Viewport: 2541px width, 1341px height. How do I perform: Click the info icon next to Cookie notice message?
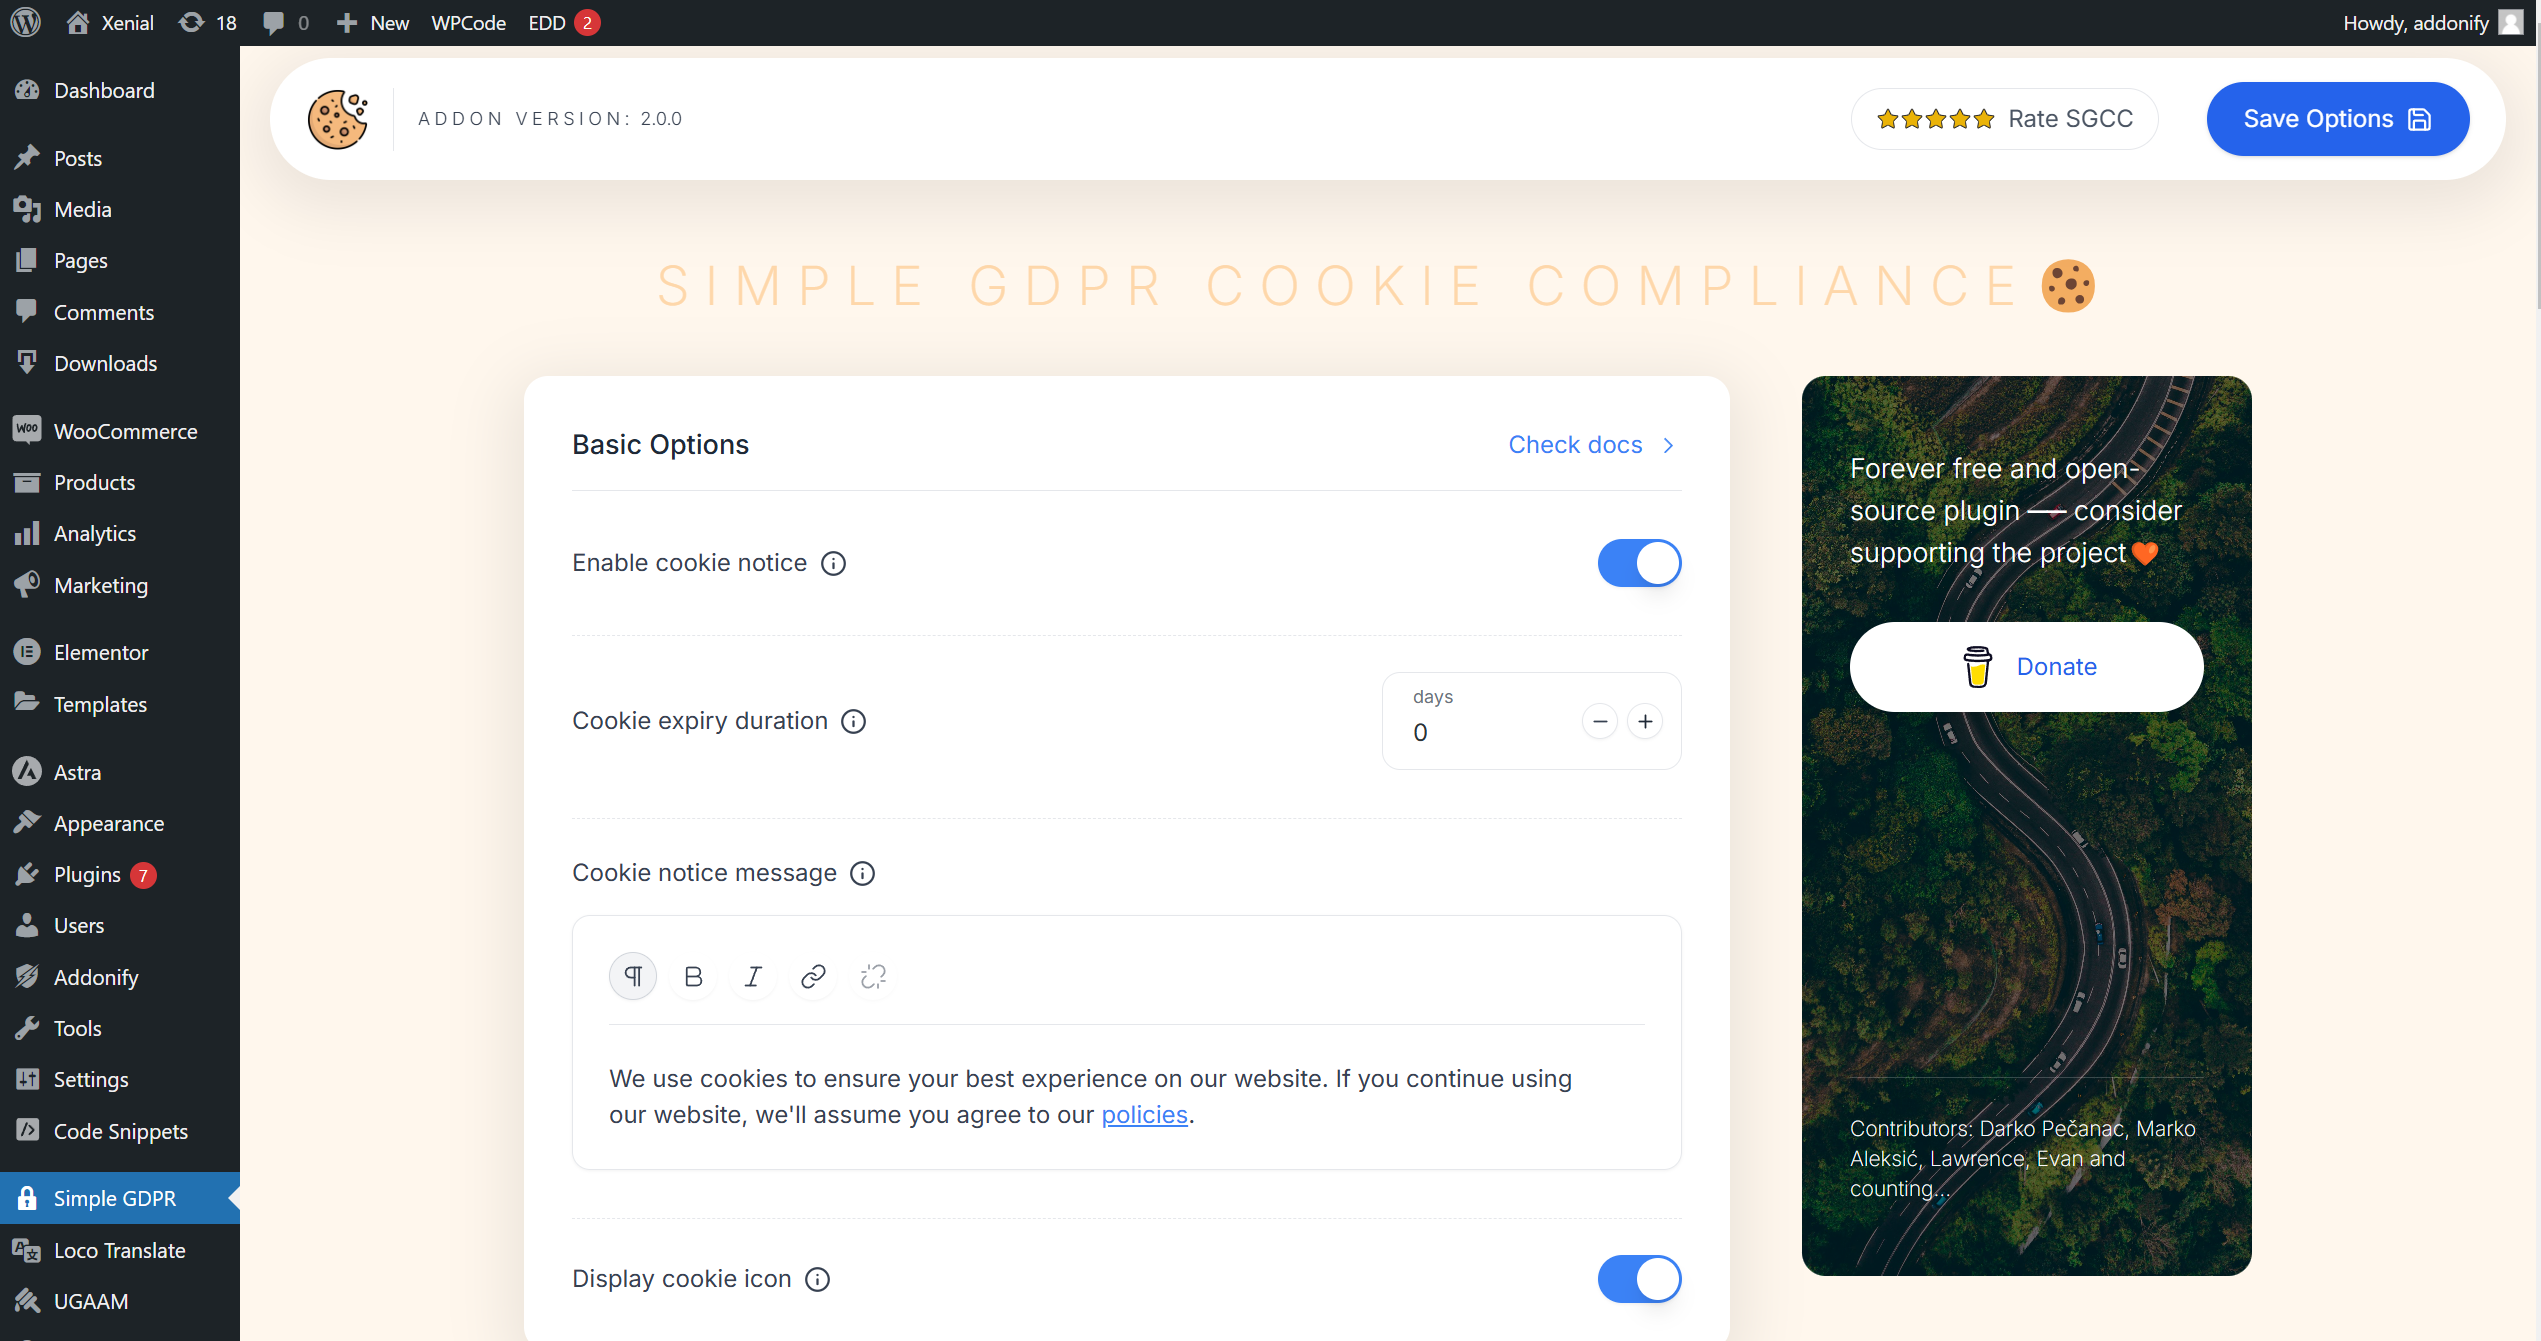(x=862, y=872)
